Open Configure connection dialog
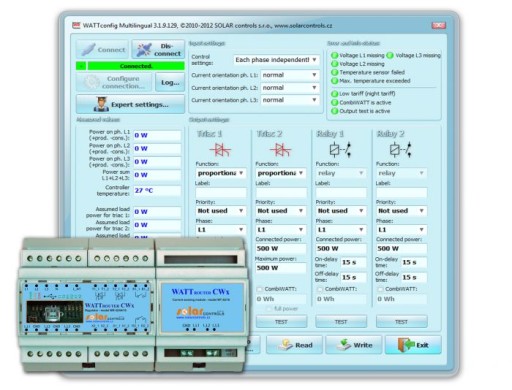This screenshot has width=512, height=390. click(x=114, y=82)
